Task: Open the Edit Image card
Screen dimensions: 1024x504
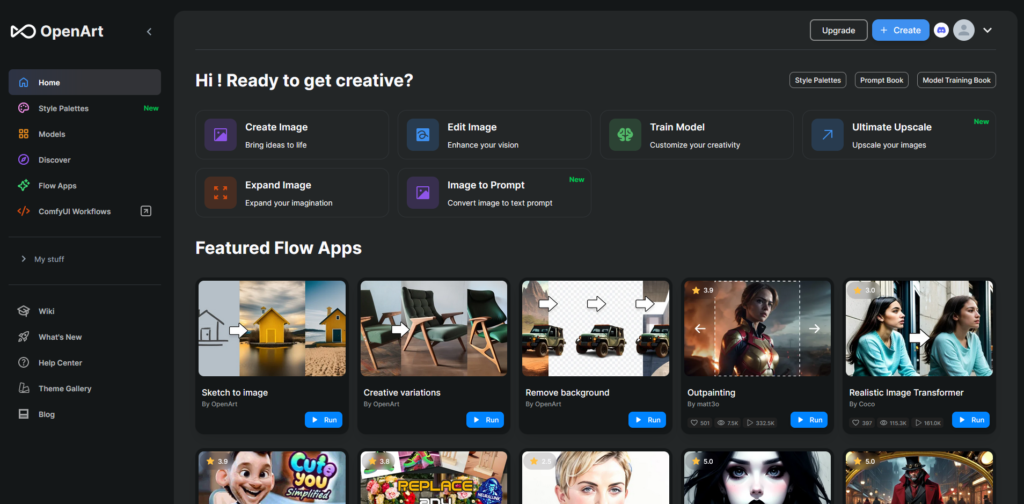Action: coord(494,135)
